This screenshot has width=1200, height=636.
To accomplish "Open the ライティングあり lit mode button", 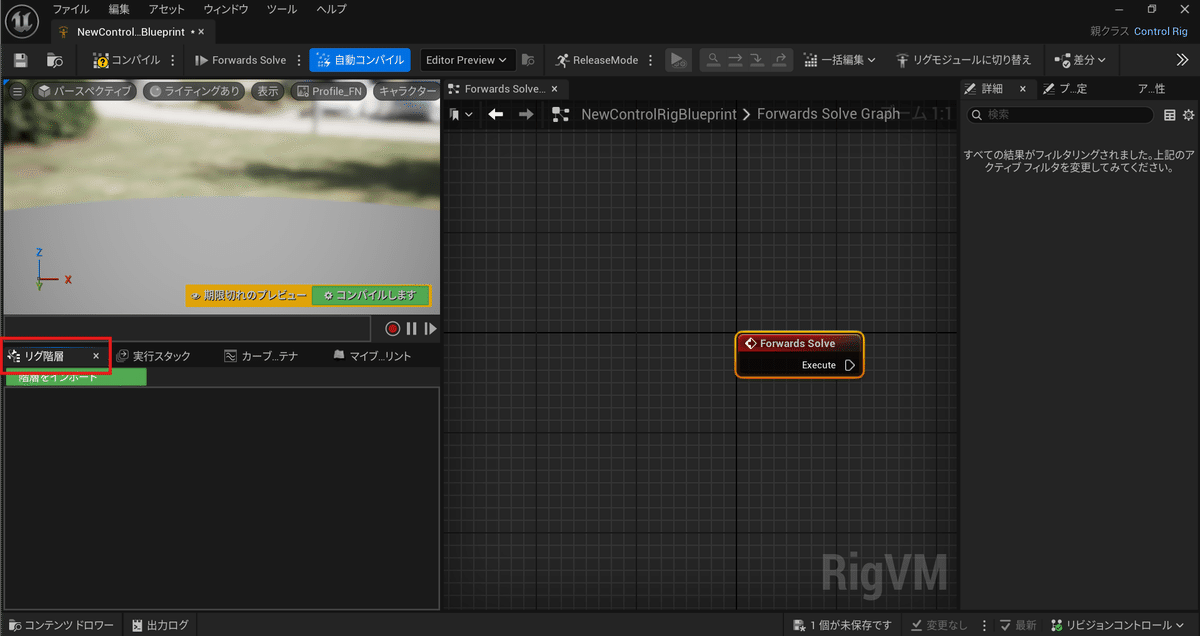I will tap(195, 91).
